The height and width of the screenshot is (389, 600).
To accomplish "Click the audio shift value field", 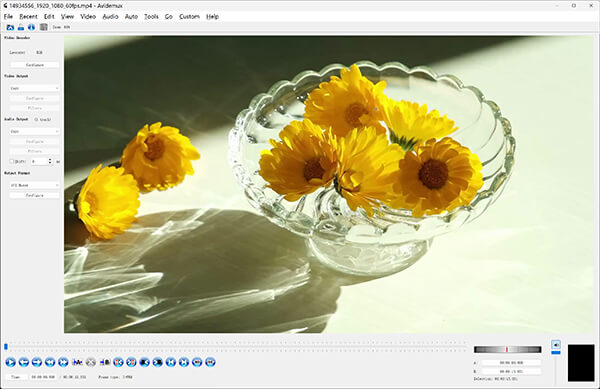I will click(x=39, y=161).
